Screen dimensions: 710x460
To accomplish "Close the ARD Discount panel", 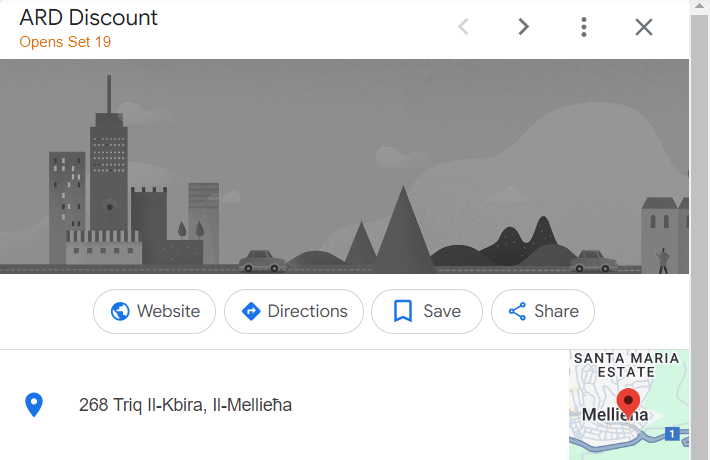I will pos(643,27).
